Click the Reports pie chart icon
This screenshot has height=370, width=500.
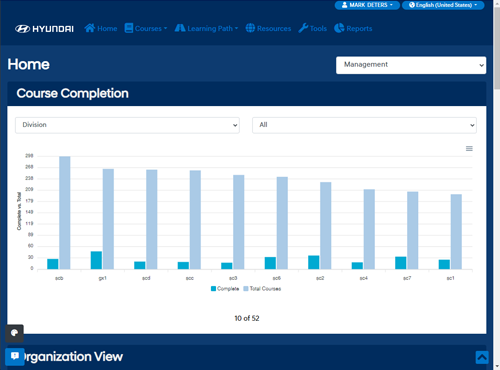coord(339,28)
